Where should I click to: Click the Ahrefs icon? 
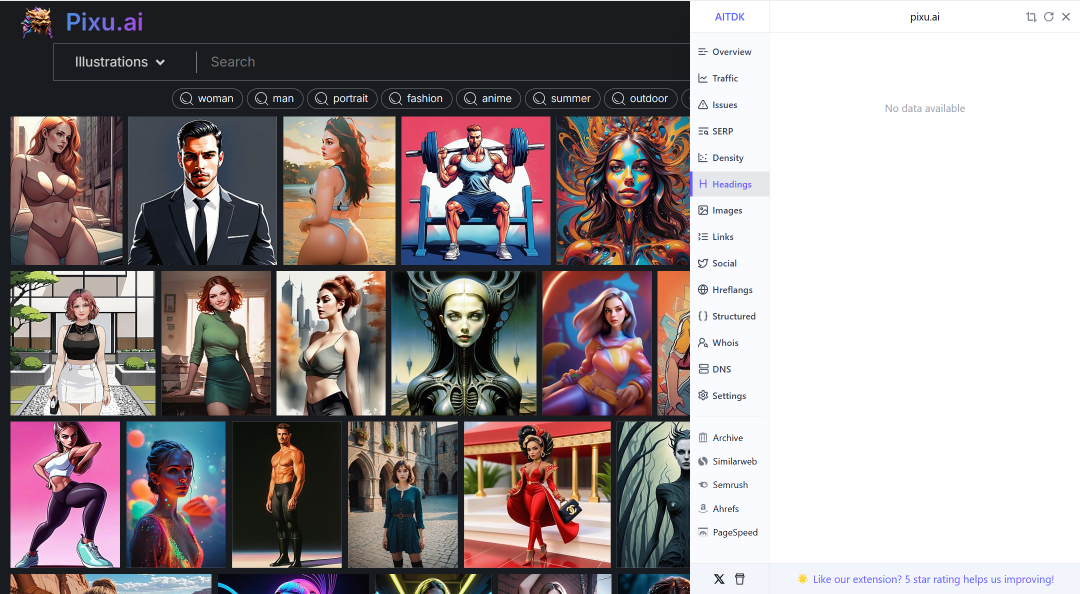coord(703,509)
